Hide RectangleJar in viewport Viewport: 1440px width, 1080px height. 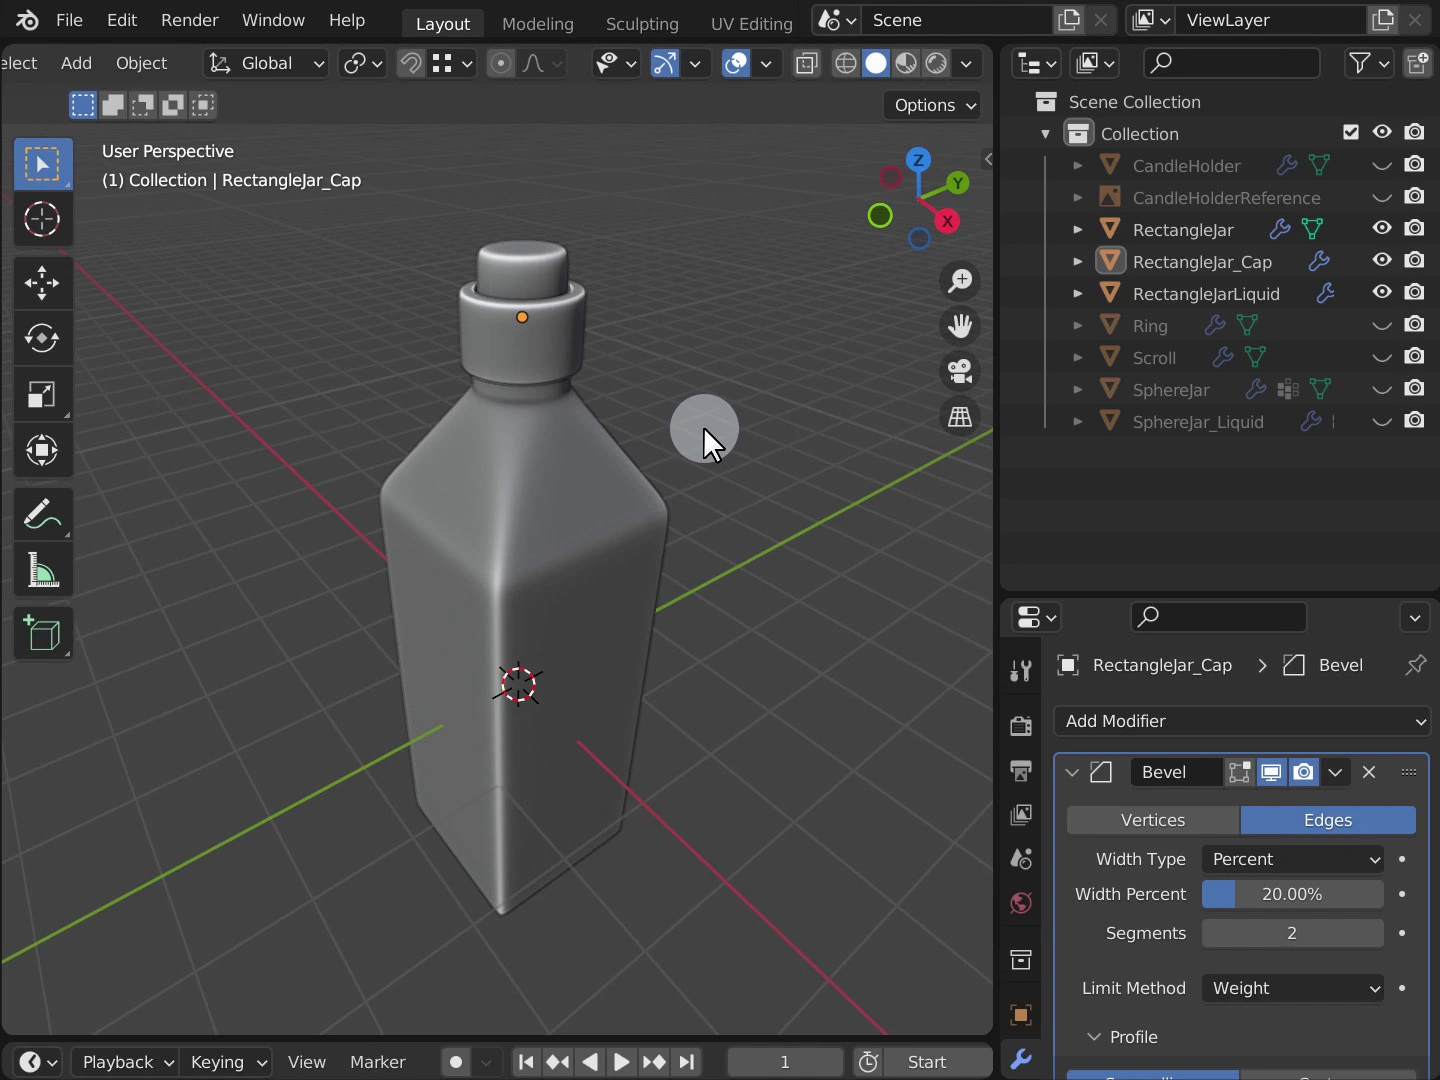pos(1382,229)
